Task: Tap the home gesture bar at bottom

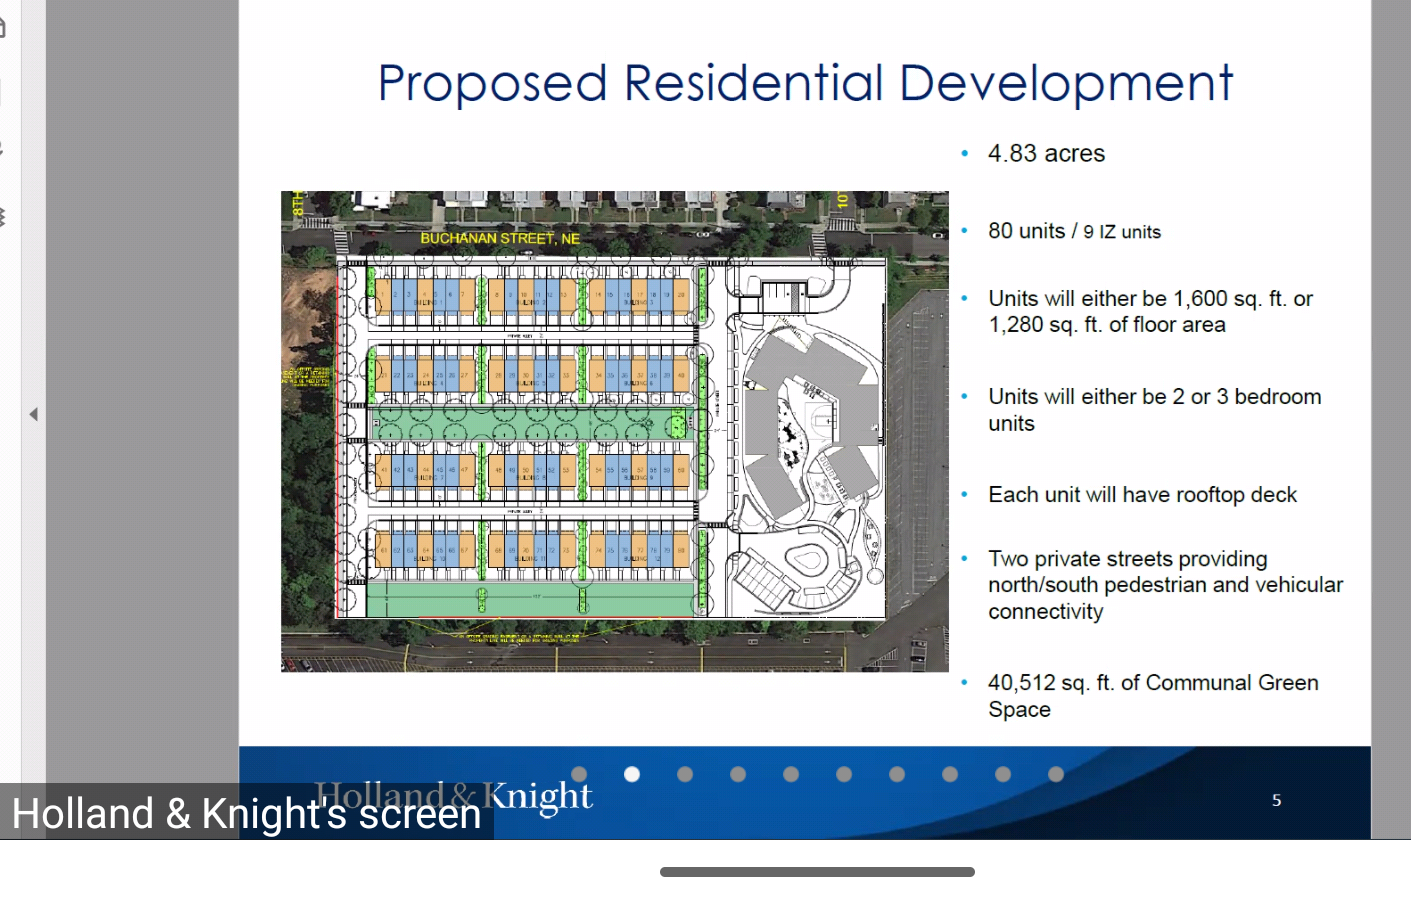Action: 817,872
